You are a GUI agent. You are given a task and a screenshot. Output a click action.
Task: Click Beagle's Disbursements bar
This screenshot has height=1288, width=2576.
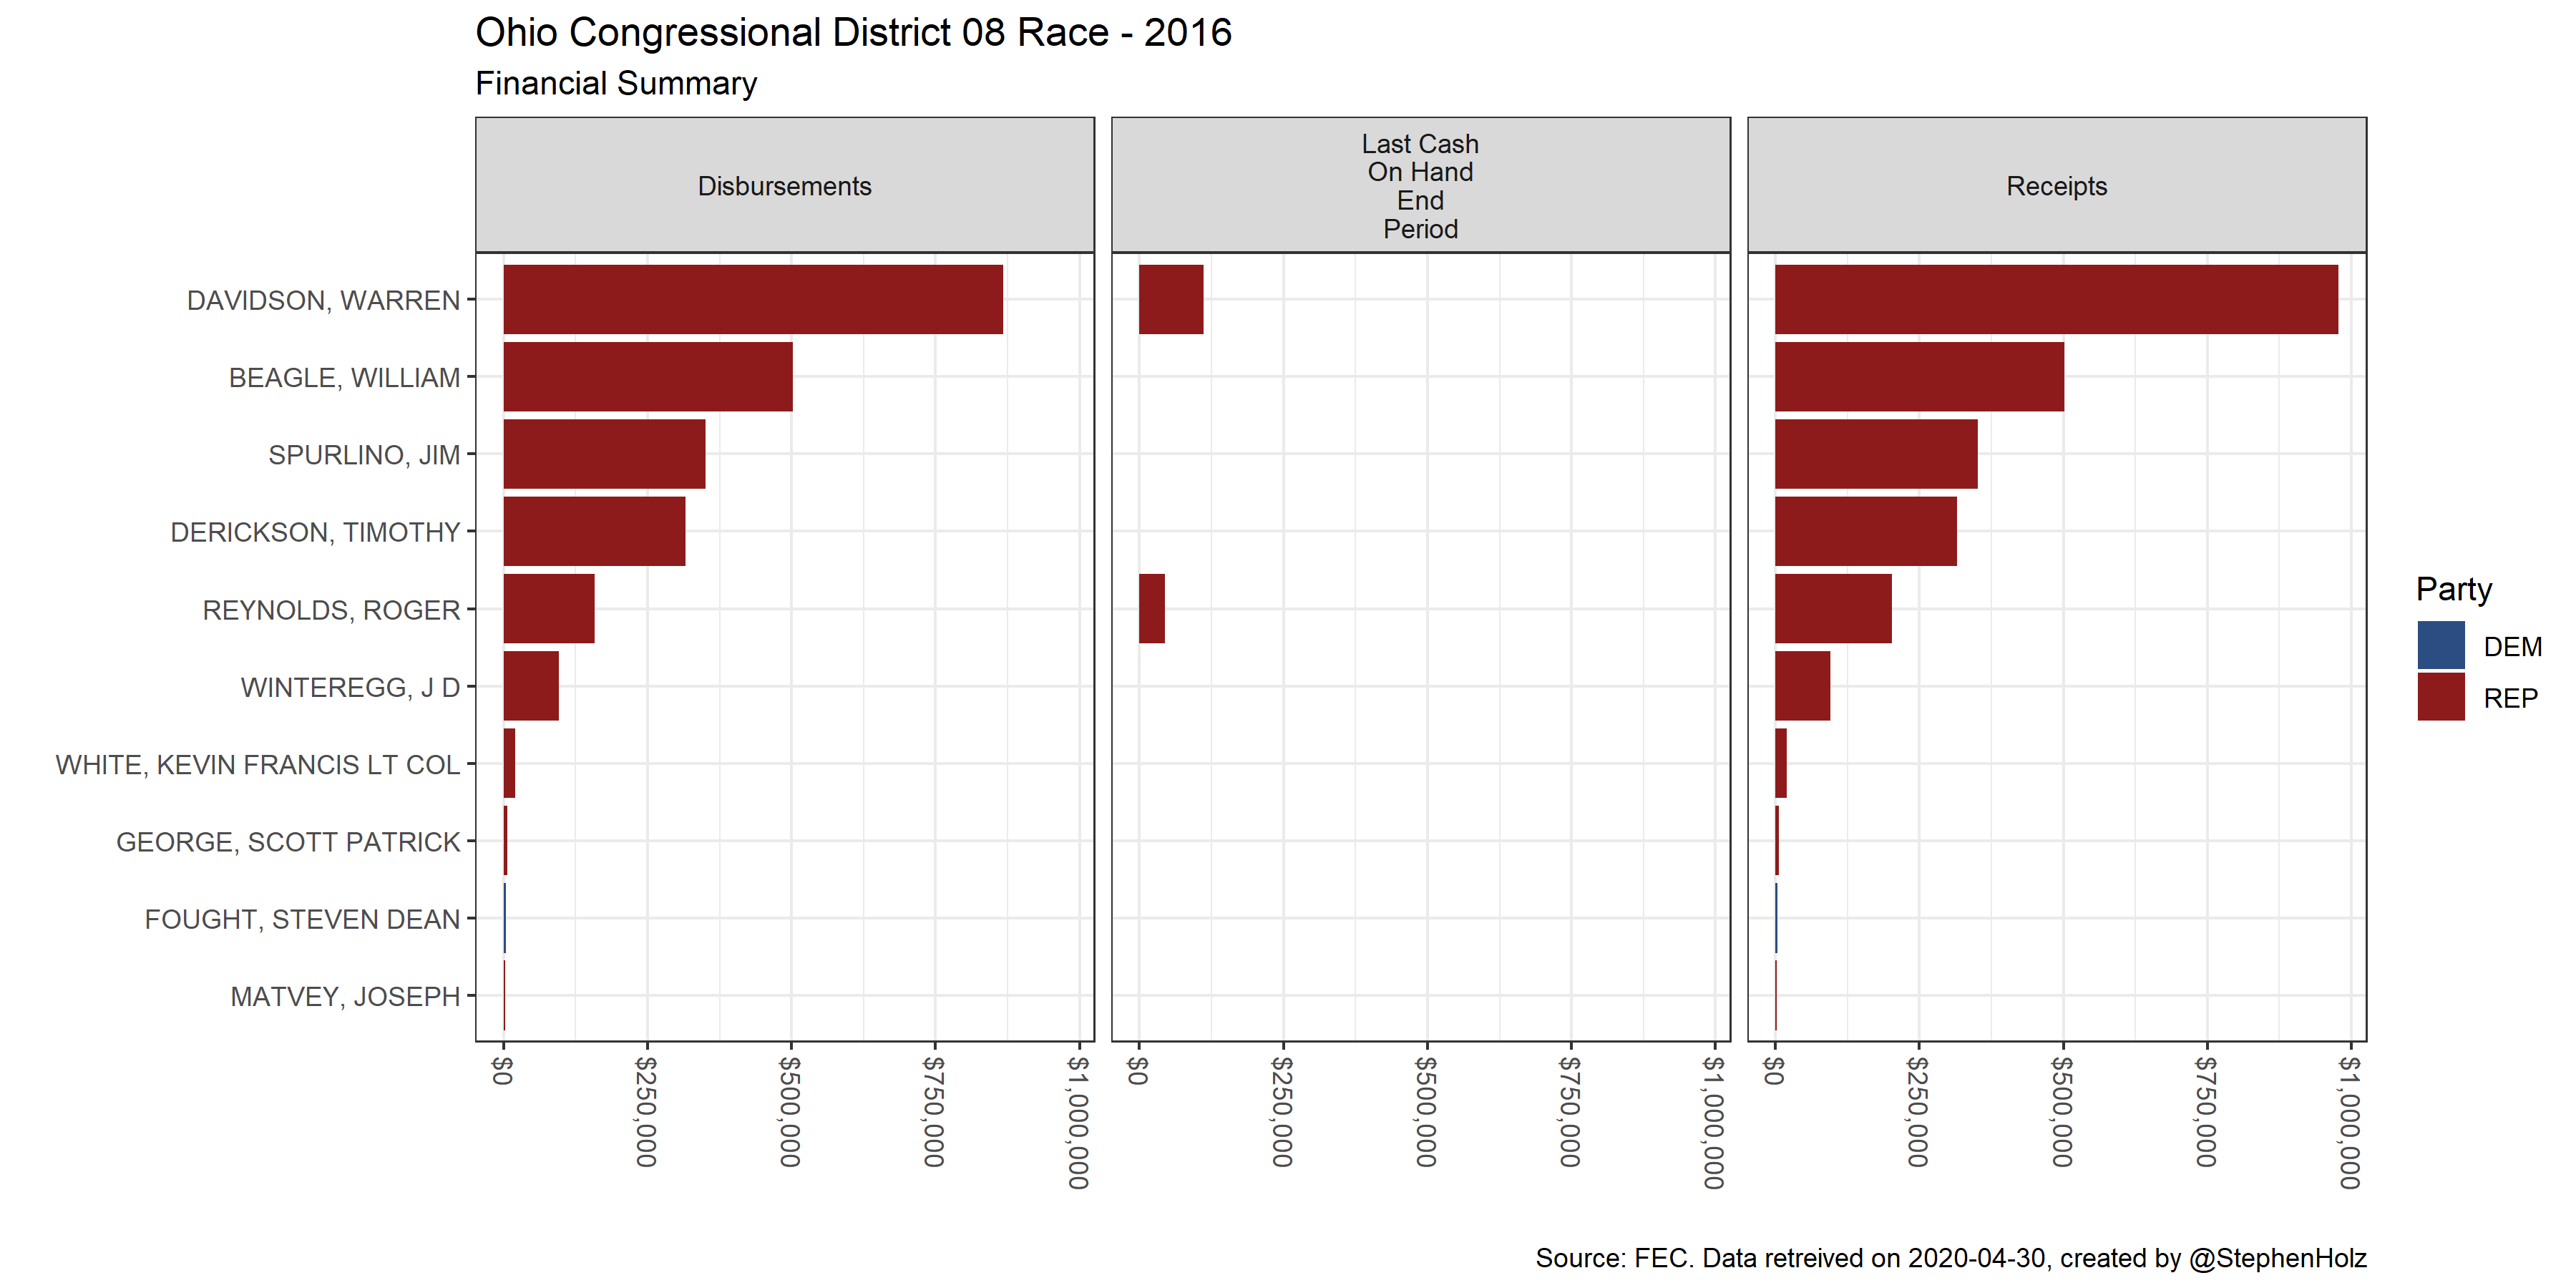point(647,377)
